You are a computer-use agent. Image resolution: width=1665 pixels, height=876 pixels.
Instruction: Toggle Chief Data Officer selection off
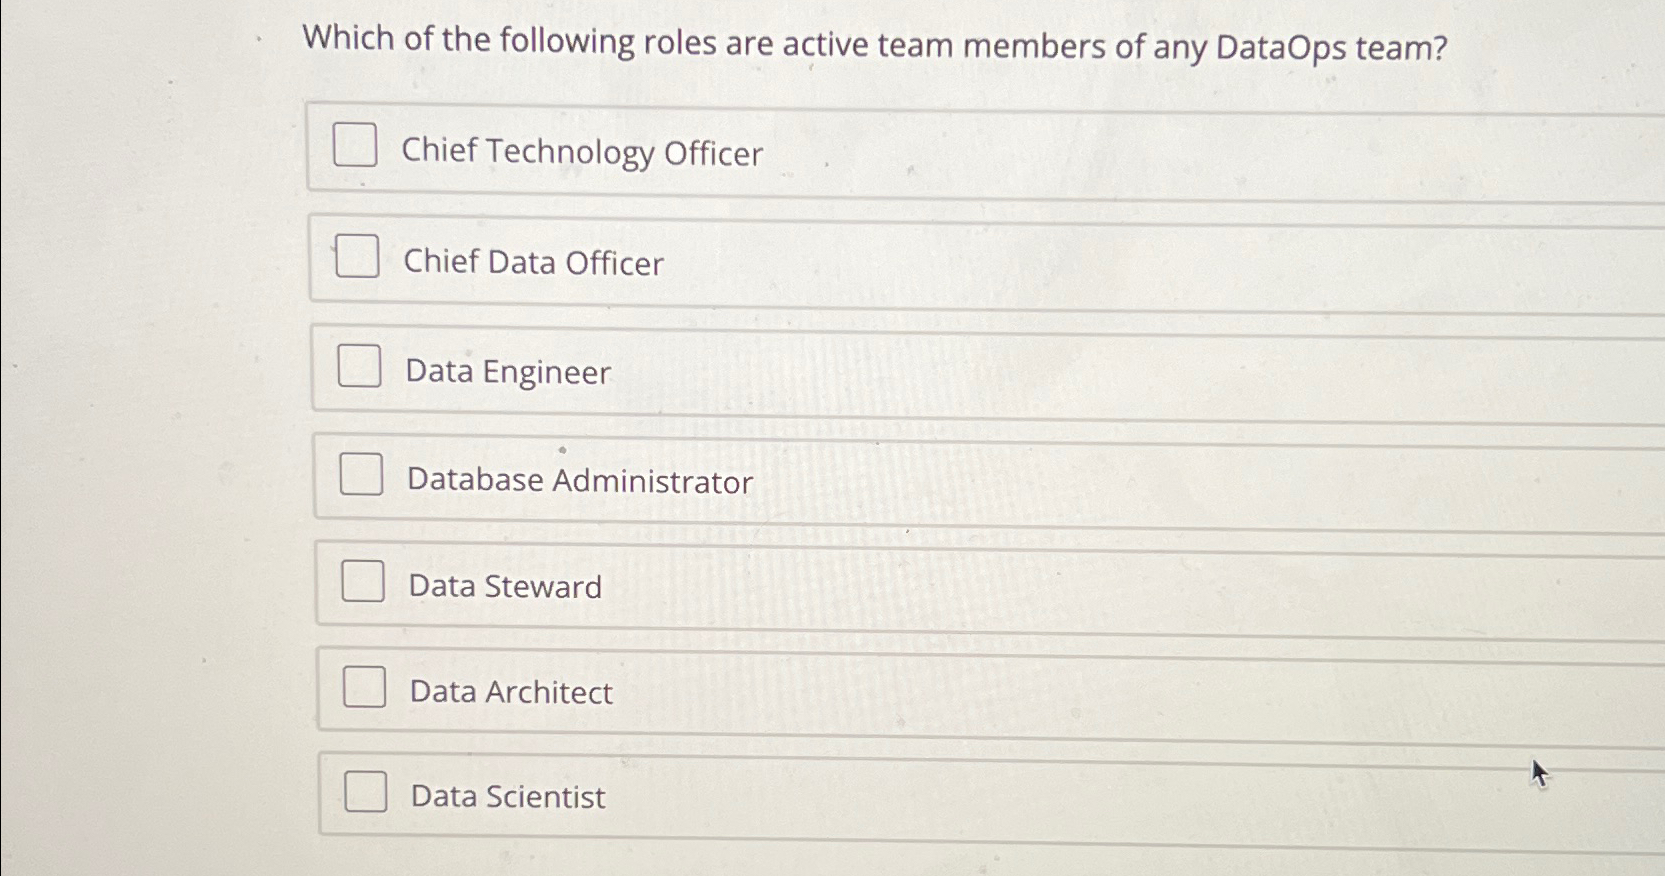[355, 257]
